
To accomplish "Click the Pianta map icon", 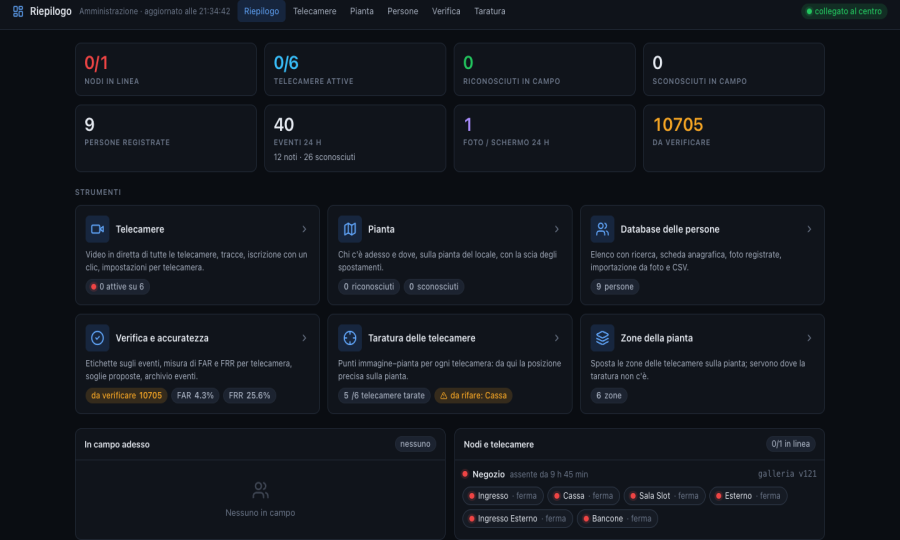I will [x=350, y=229].
